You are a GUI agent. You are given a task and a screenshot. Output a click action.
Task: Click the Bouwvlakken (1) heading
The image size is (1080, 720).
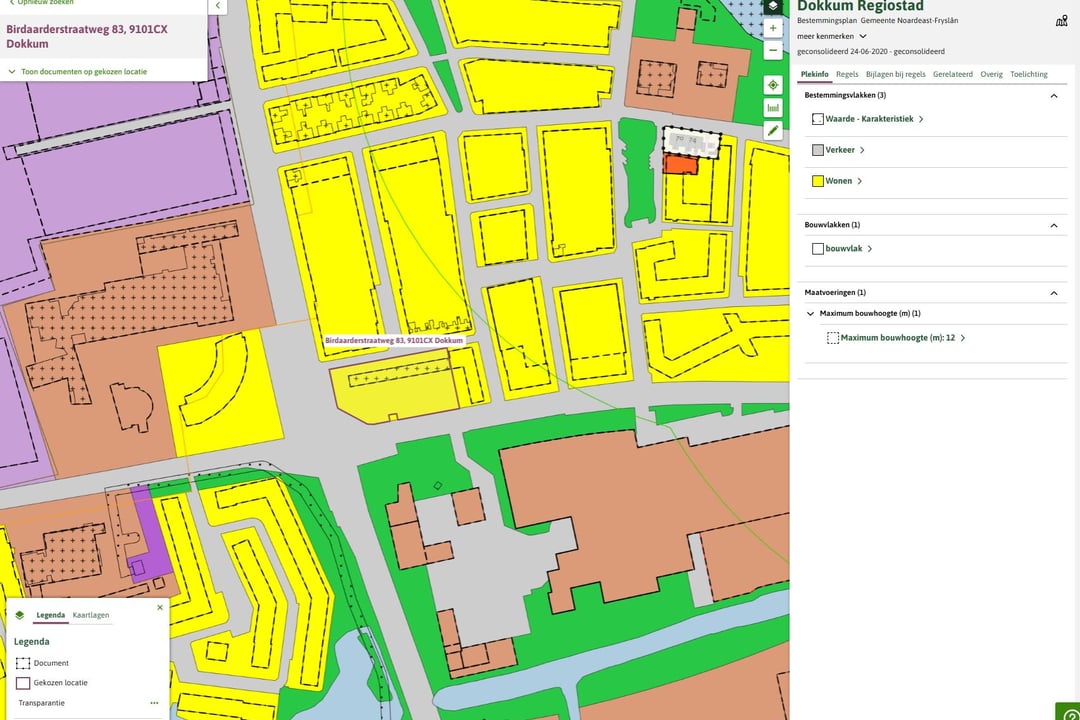[x=832, y=225]
